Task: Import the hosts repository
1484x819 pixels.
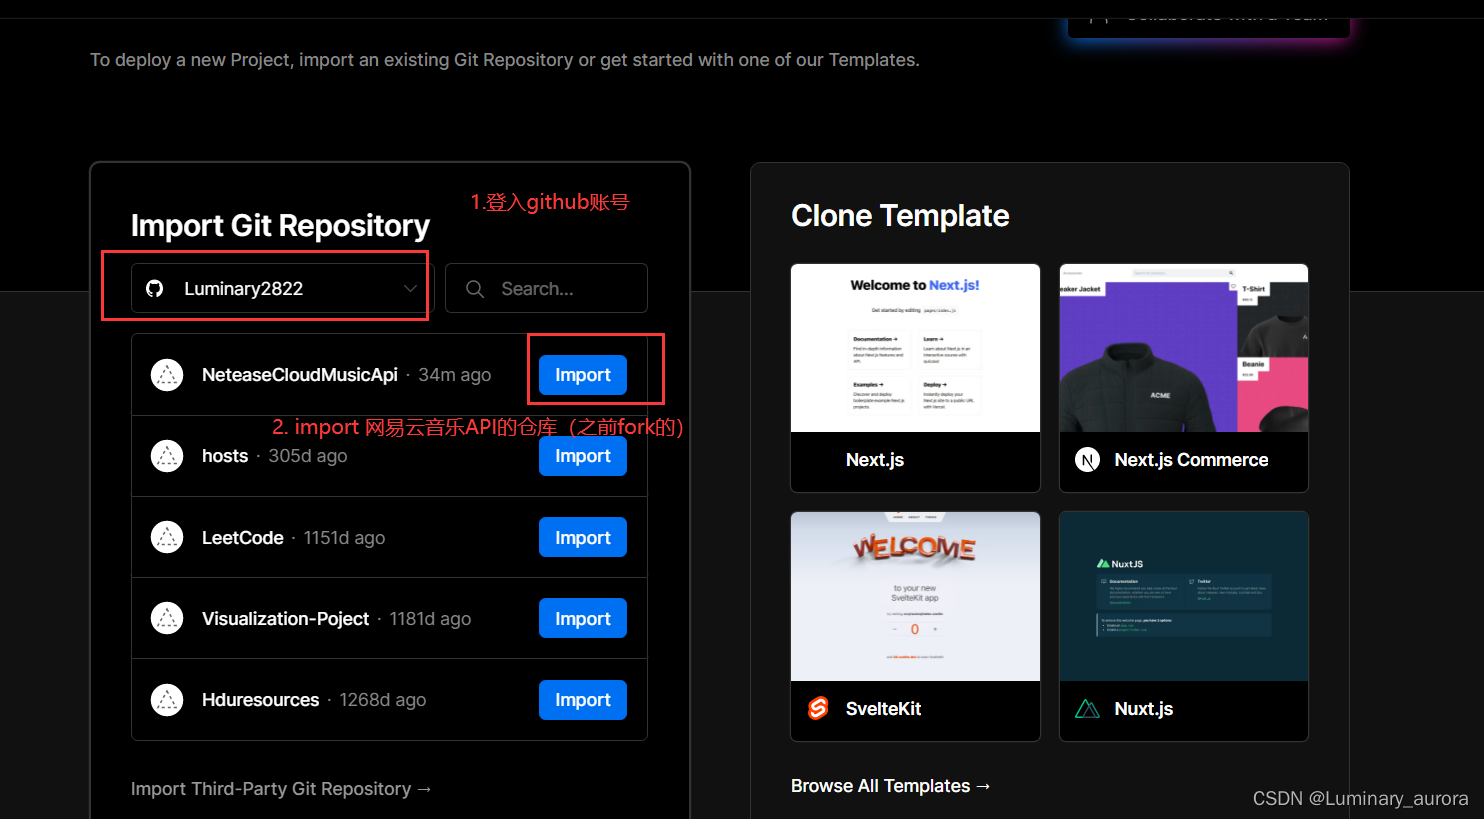Action: (x=583, y=456)
